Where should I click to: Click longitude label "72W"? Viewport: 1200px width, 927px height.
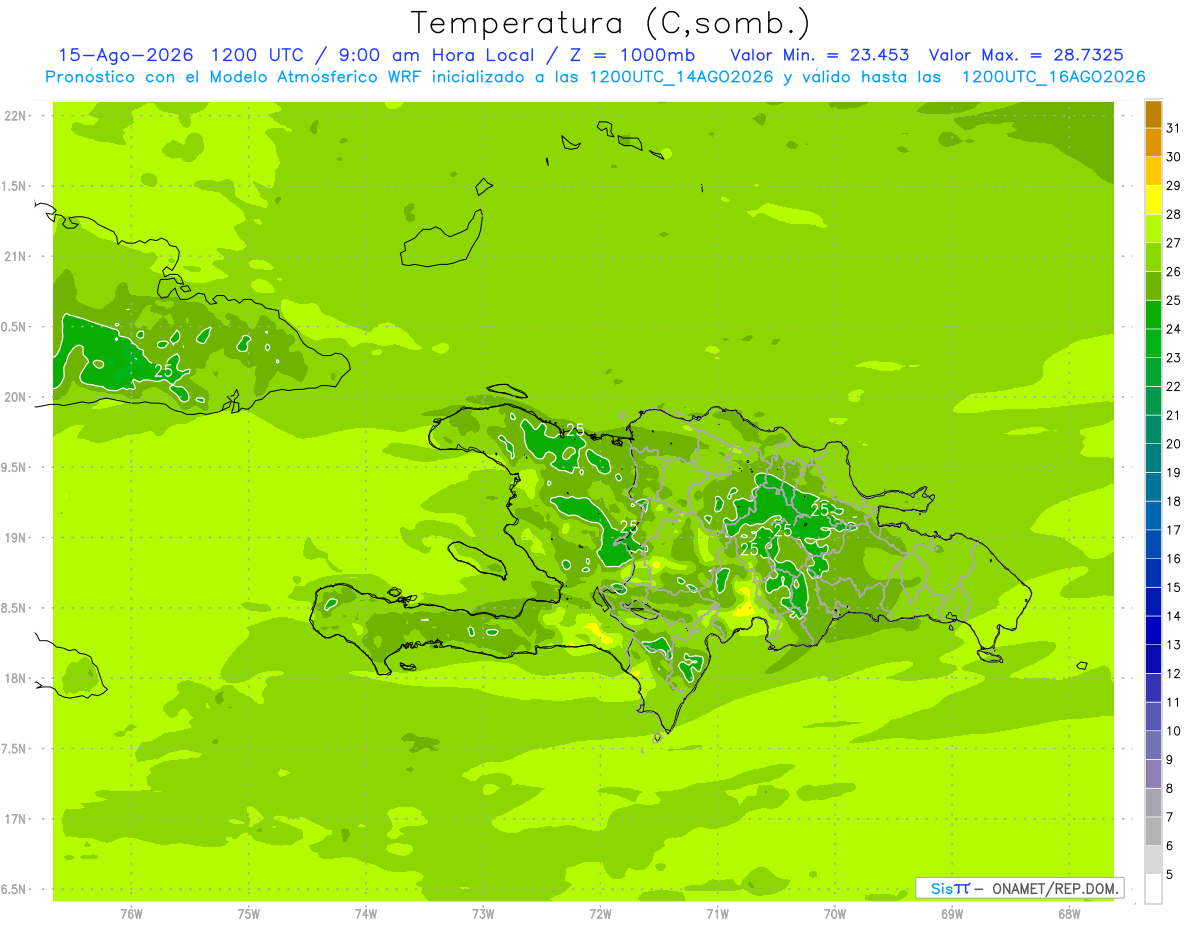point(600,914)
